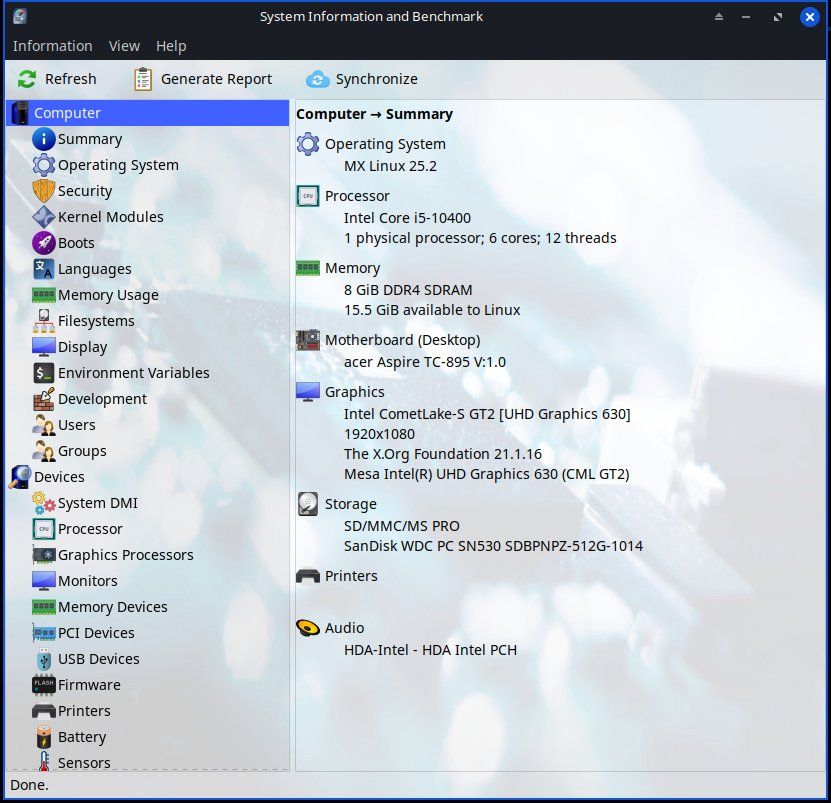Click the application icon in title bar
Screen dimensions: 831x803
pyautogui.click(x=20, y=16)
